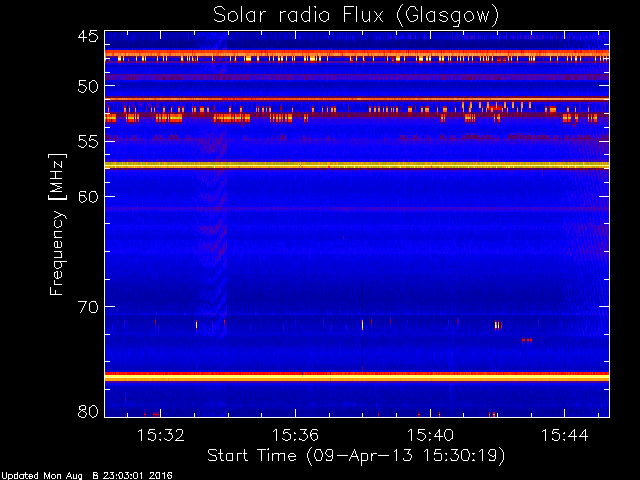
Task: Select the 'Frequency [MHz]' axis label
Action: click(58, 224)
